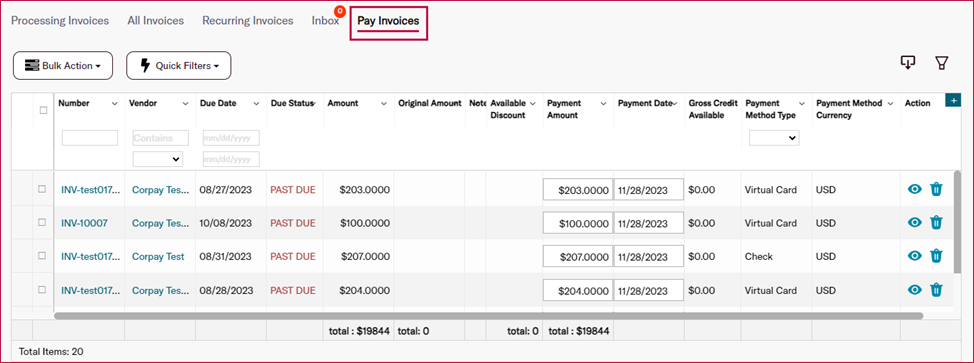
Task: Click the Available Discount column header
Action: 507,109
